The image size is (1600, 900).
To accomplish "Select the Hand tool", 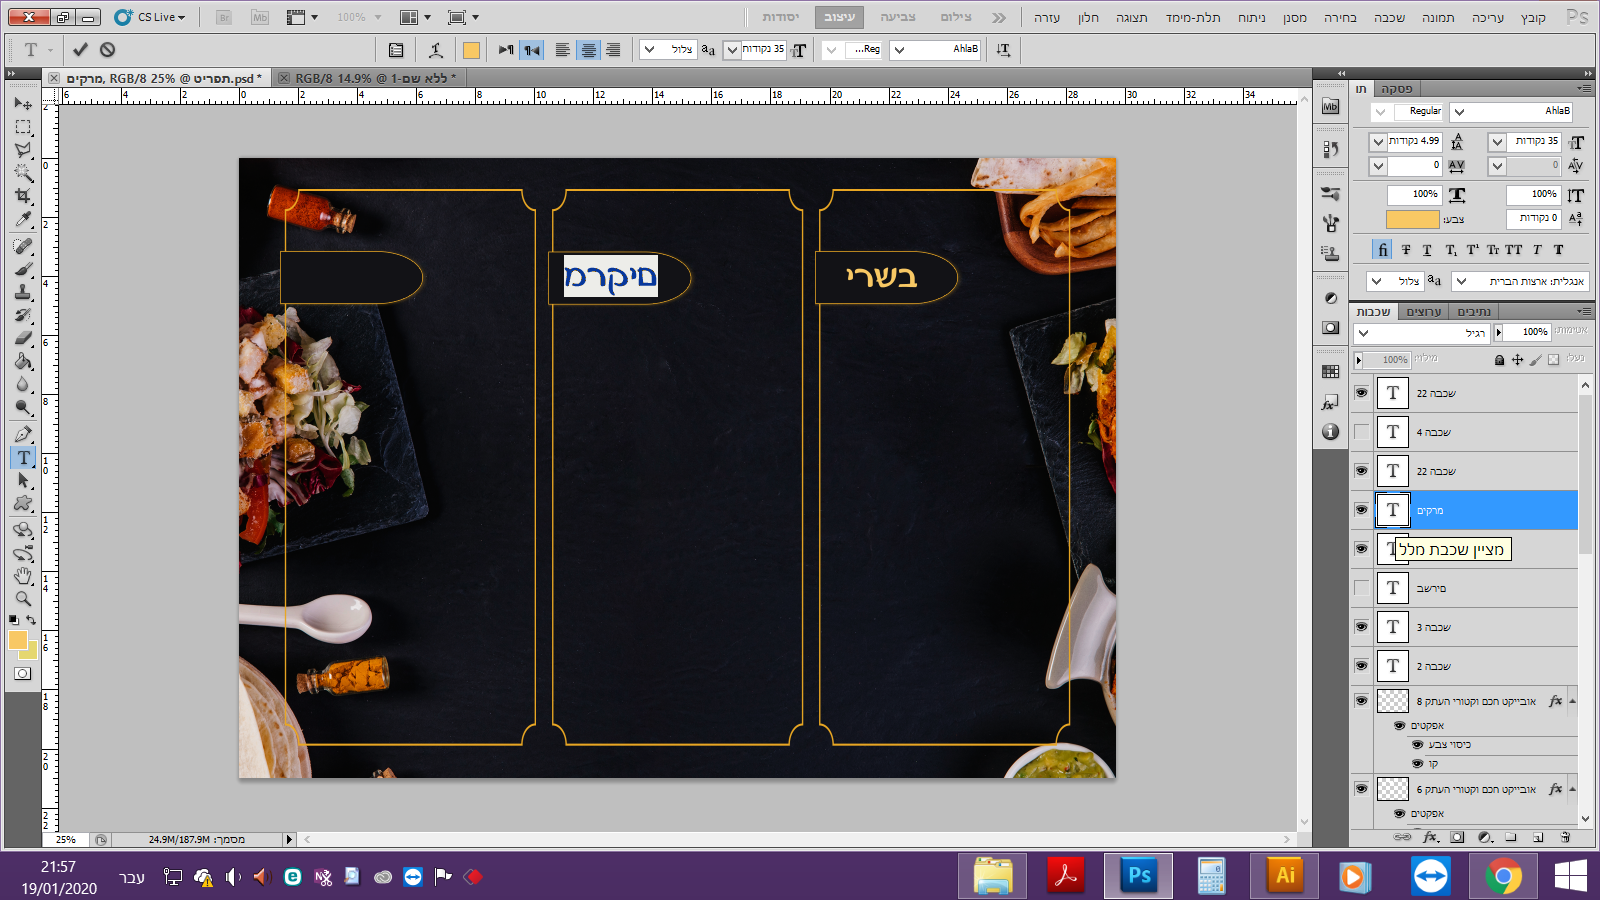I will [23, 576].
